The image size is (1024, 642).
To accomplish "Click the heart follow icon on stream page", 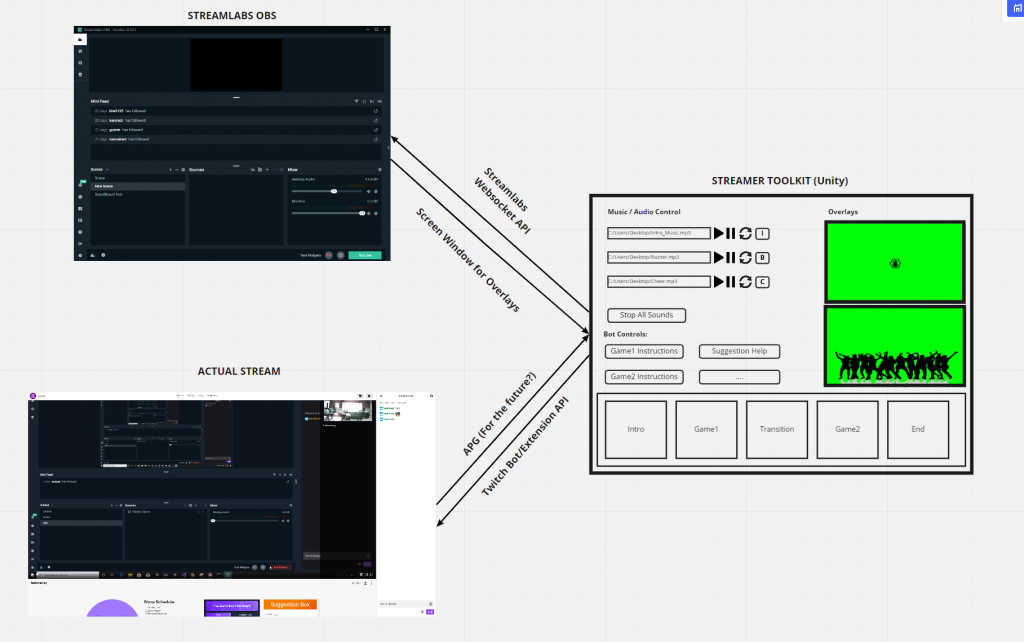I will point(360,396).
